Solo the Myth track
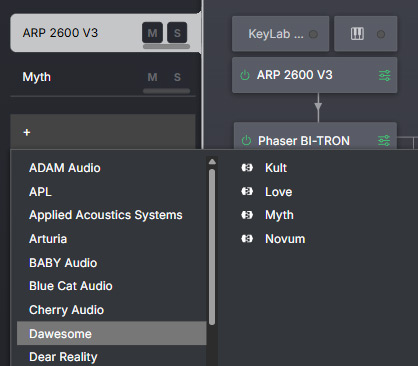The width and height of the screenshot is (418, 366). click(177, 77)
